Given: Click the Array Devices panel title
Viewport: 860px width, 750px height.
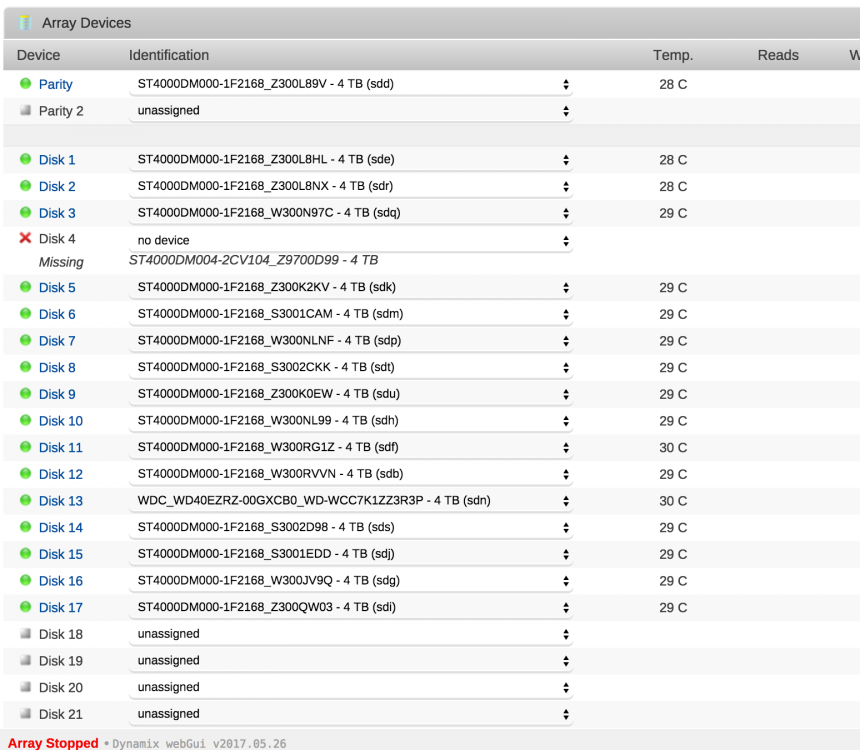Looking at the screenshot, I should (87, 23).
